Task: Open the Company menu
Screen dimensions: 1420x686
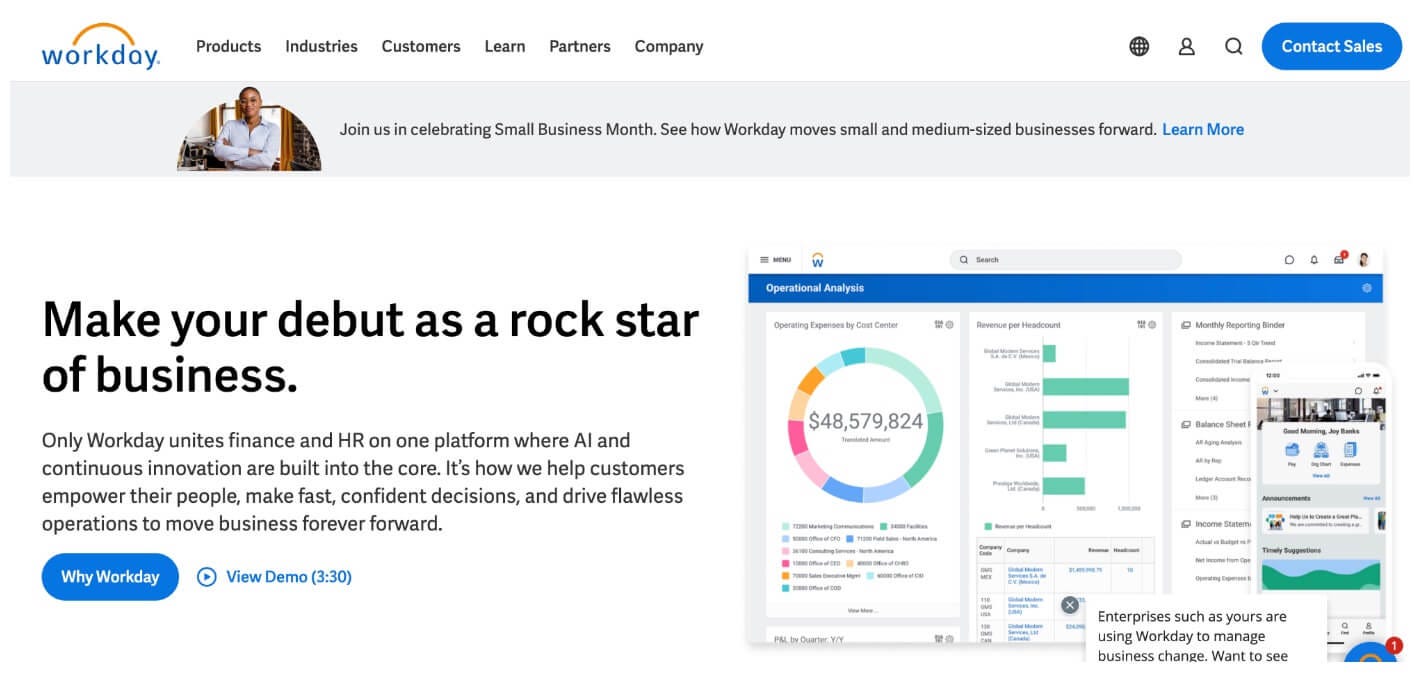Action: tap(669, 46)
